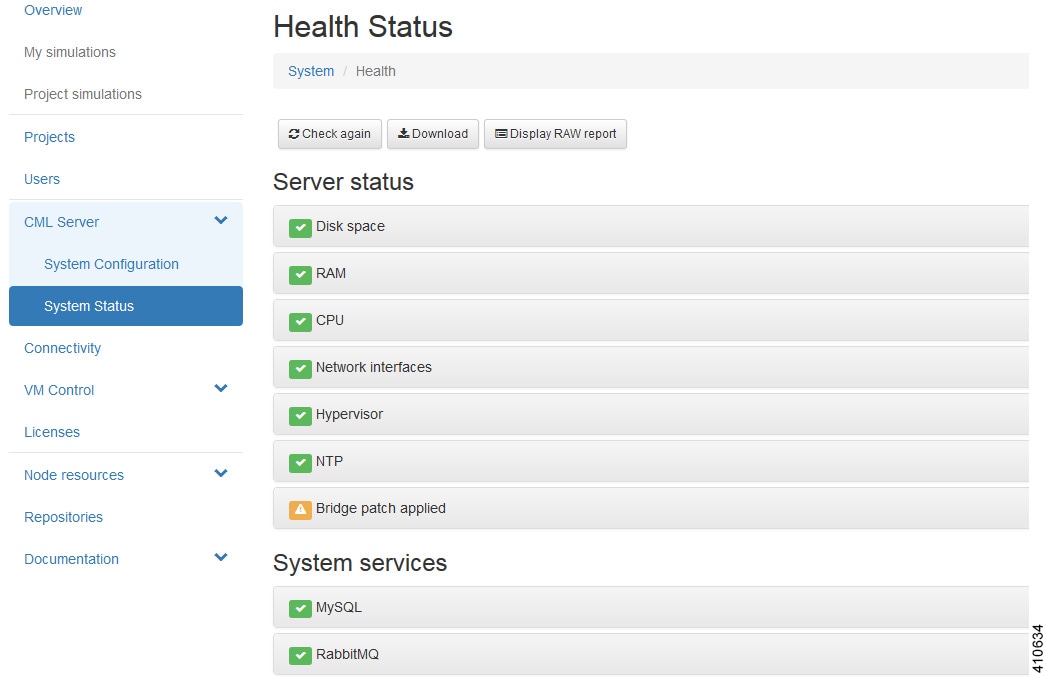Expand the VM Control submenu chevron
Viewport: 1046px width, 677px height.
(x=221, y=389)
